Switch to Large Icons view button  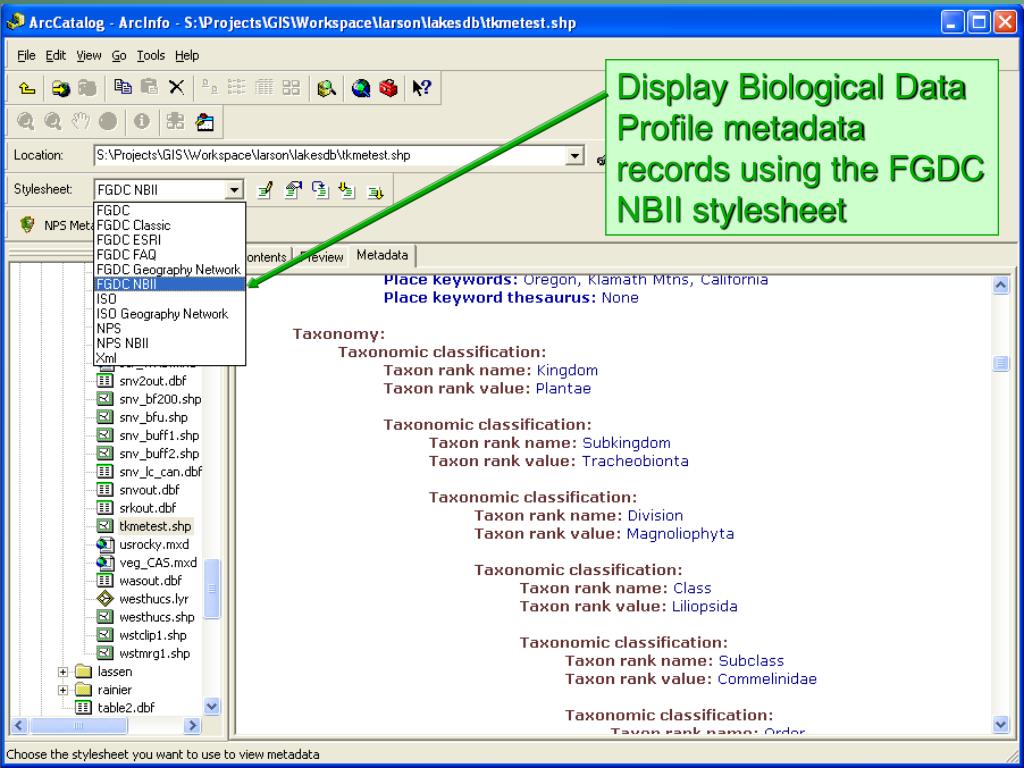pyautogui.click(x=210, y=87)
